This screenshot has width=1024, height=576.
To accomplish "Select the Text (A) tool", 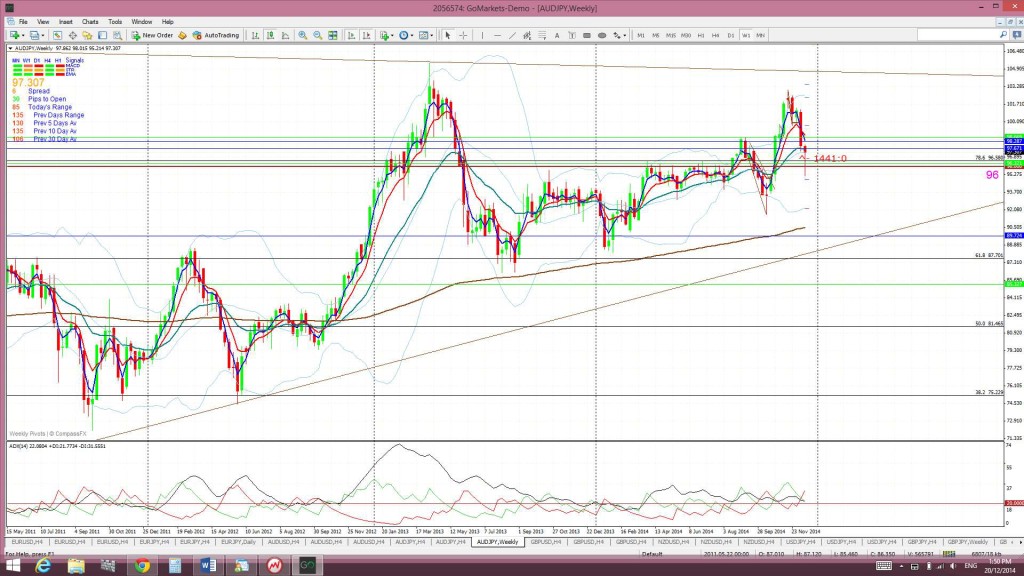I will 557,35.
